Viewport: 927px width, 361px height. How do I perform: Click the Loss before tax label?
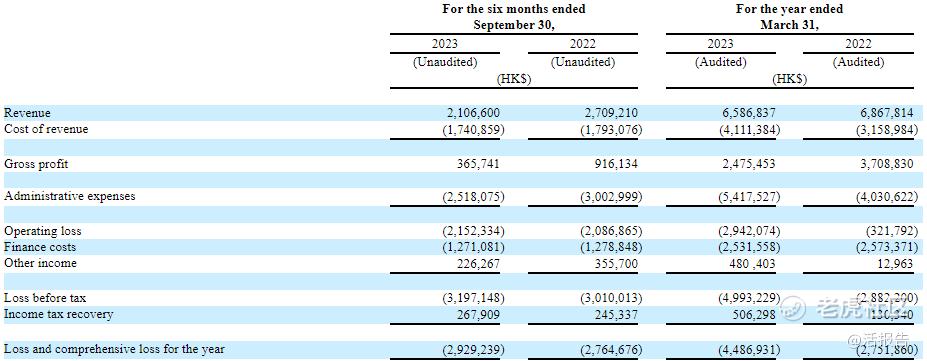(x=45, y=298)
